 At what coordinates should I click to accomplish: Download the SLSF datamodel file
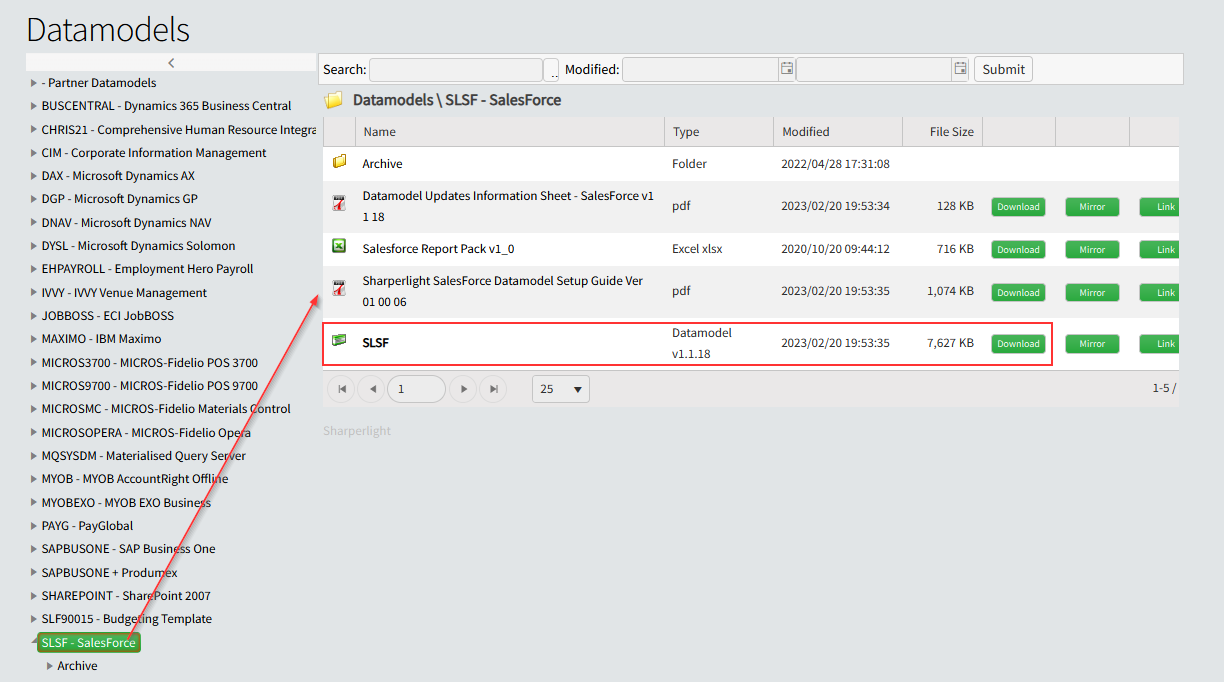coord(1018,344)
